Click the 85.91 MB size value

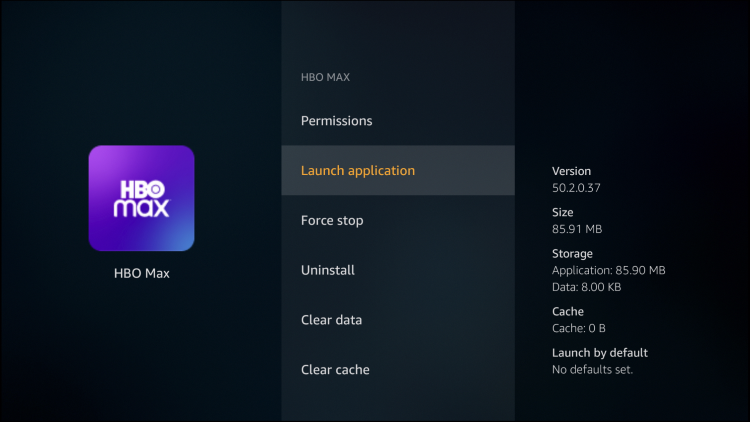(577, 229)
